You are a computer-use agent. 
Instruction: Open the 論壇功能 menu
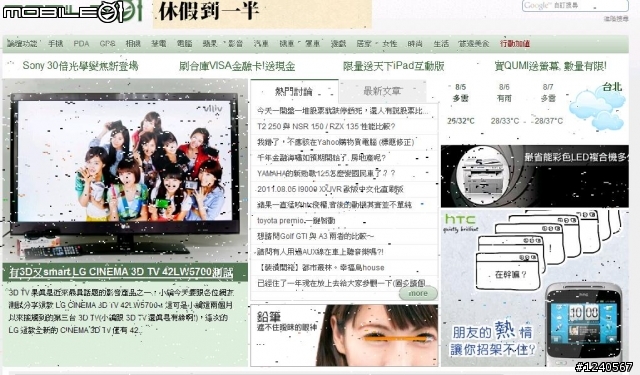pos(22,43)
